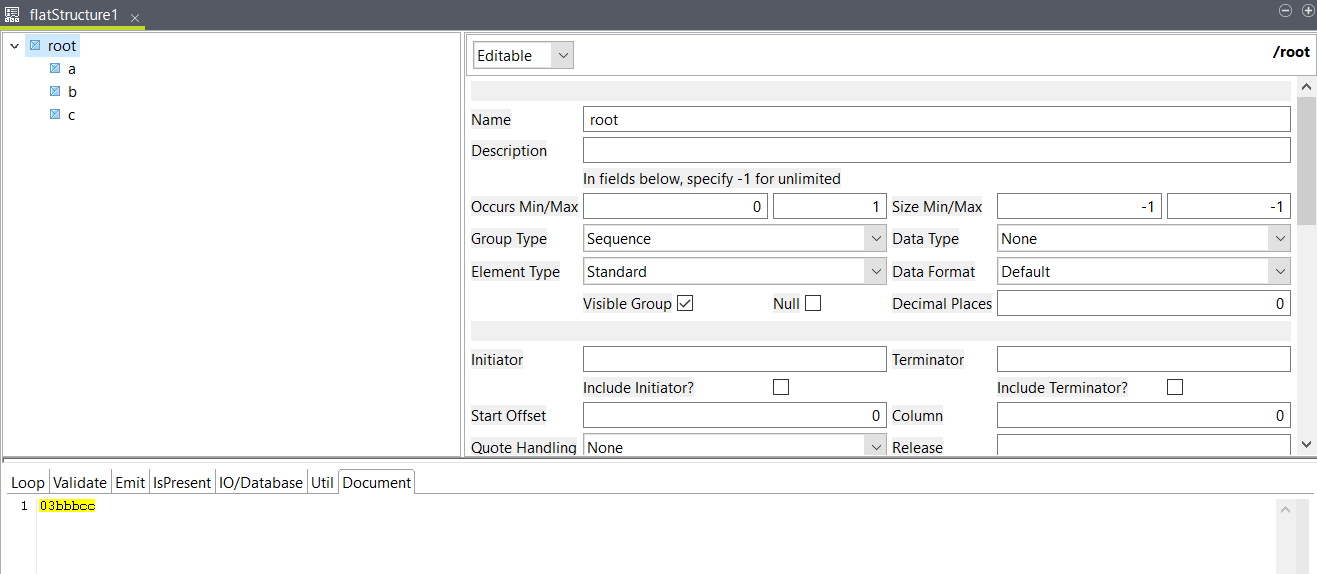
Task: Click the icon beside element b
Action: click(55, 92)
